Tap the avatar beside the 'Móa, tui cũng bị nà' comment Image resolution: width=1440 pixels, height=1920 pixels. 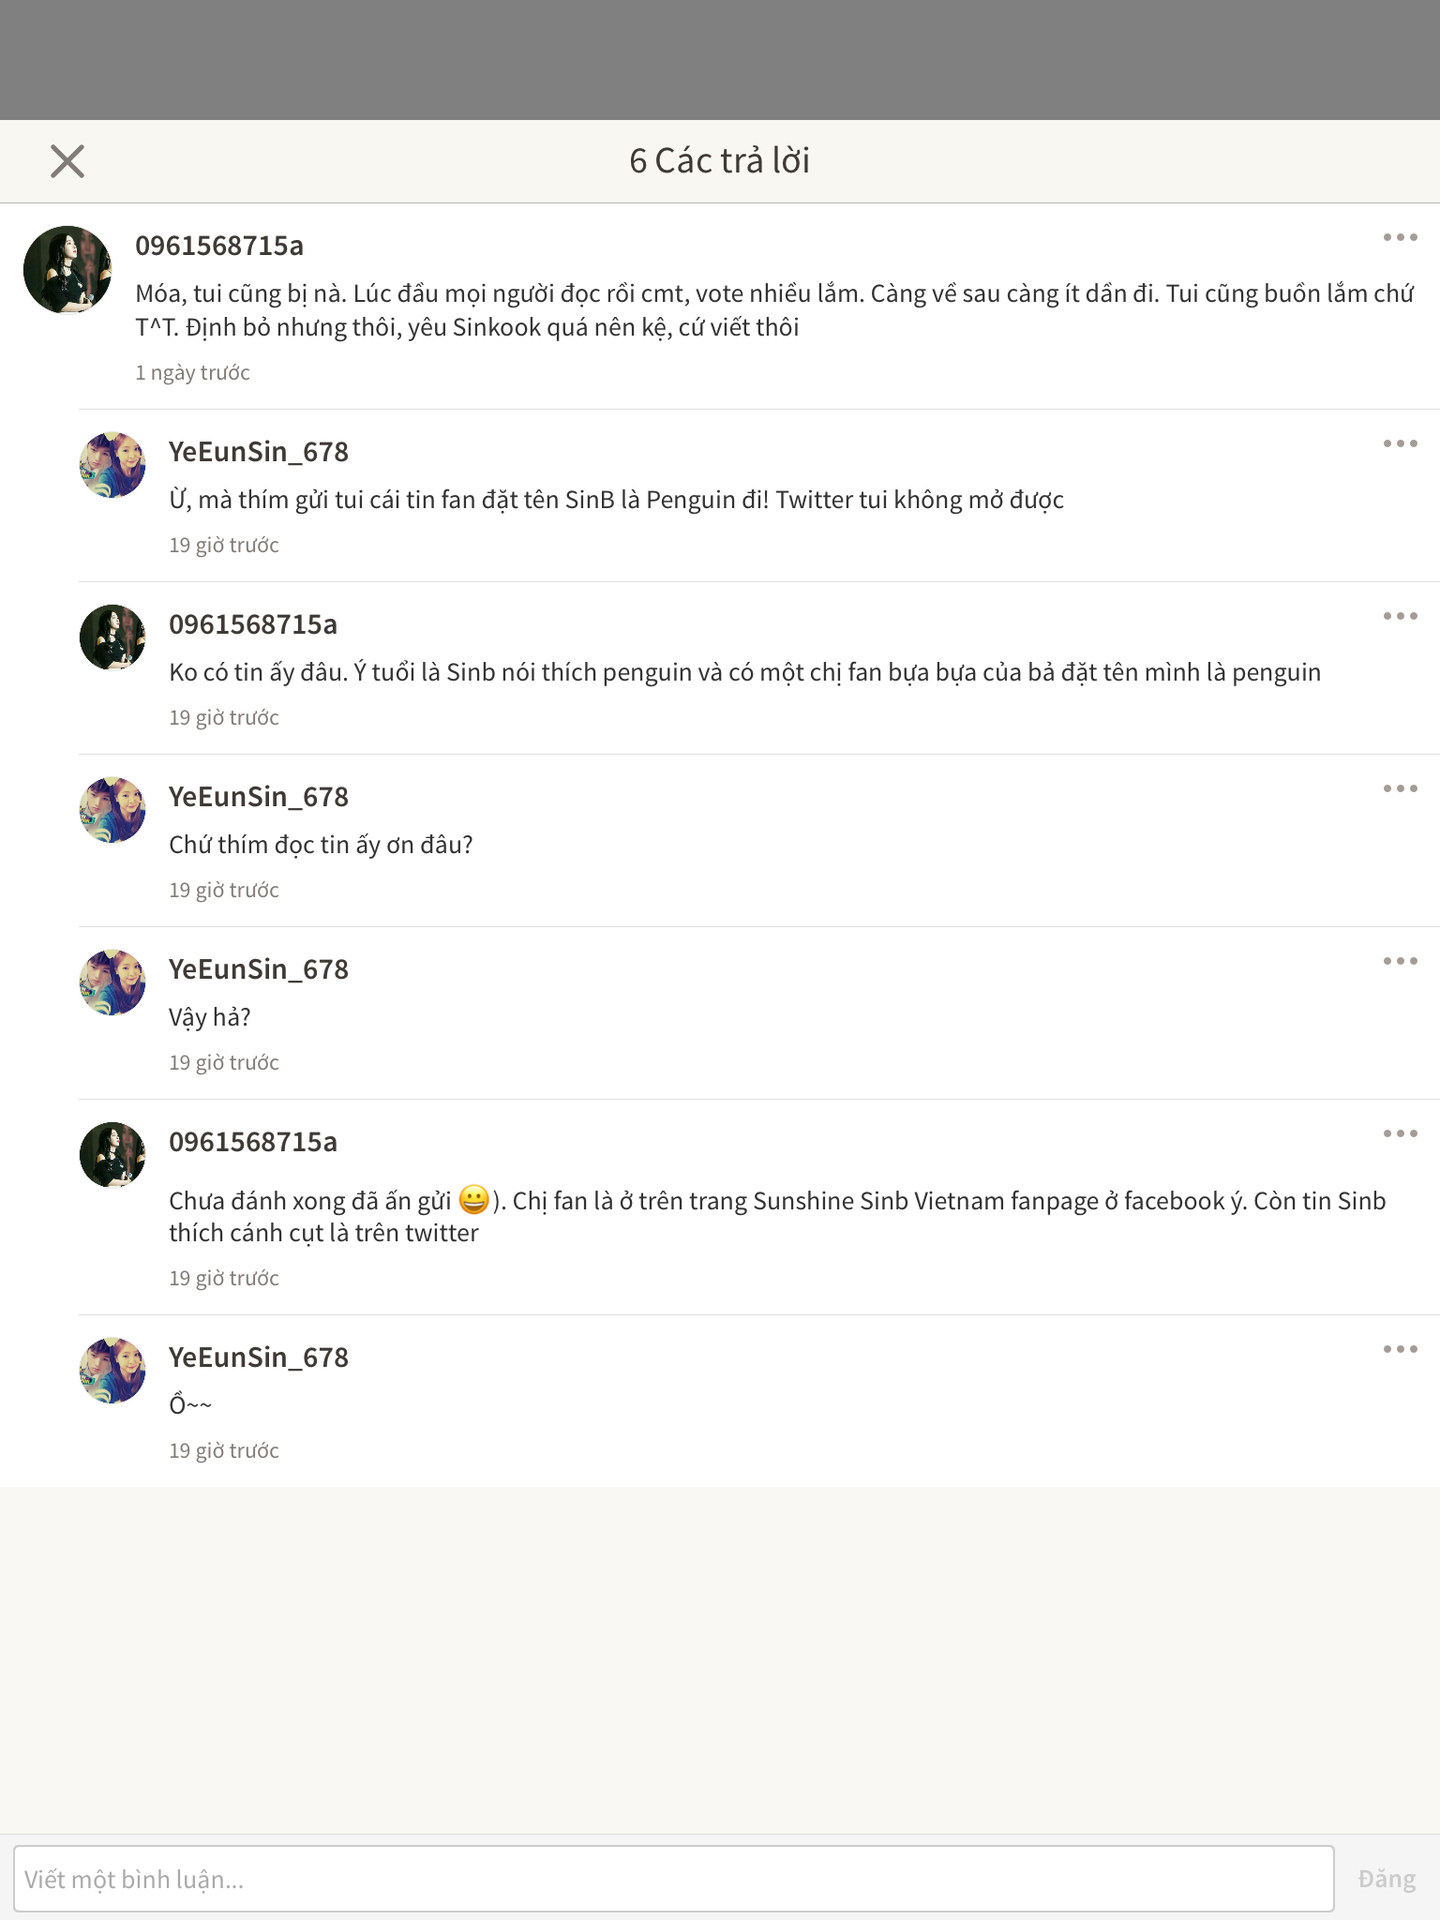point(67,269)
